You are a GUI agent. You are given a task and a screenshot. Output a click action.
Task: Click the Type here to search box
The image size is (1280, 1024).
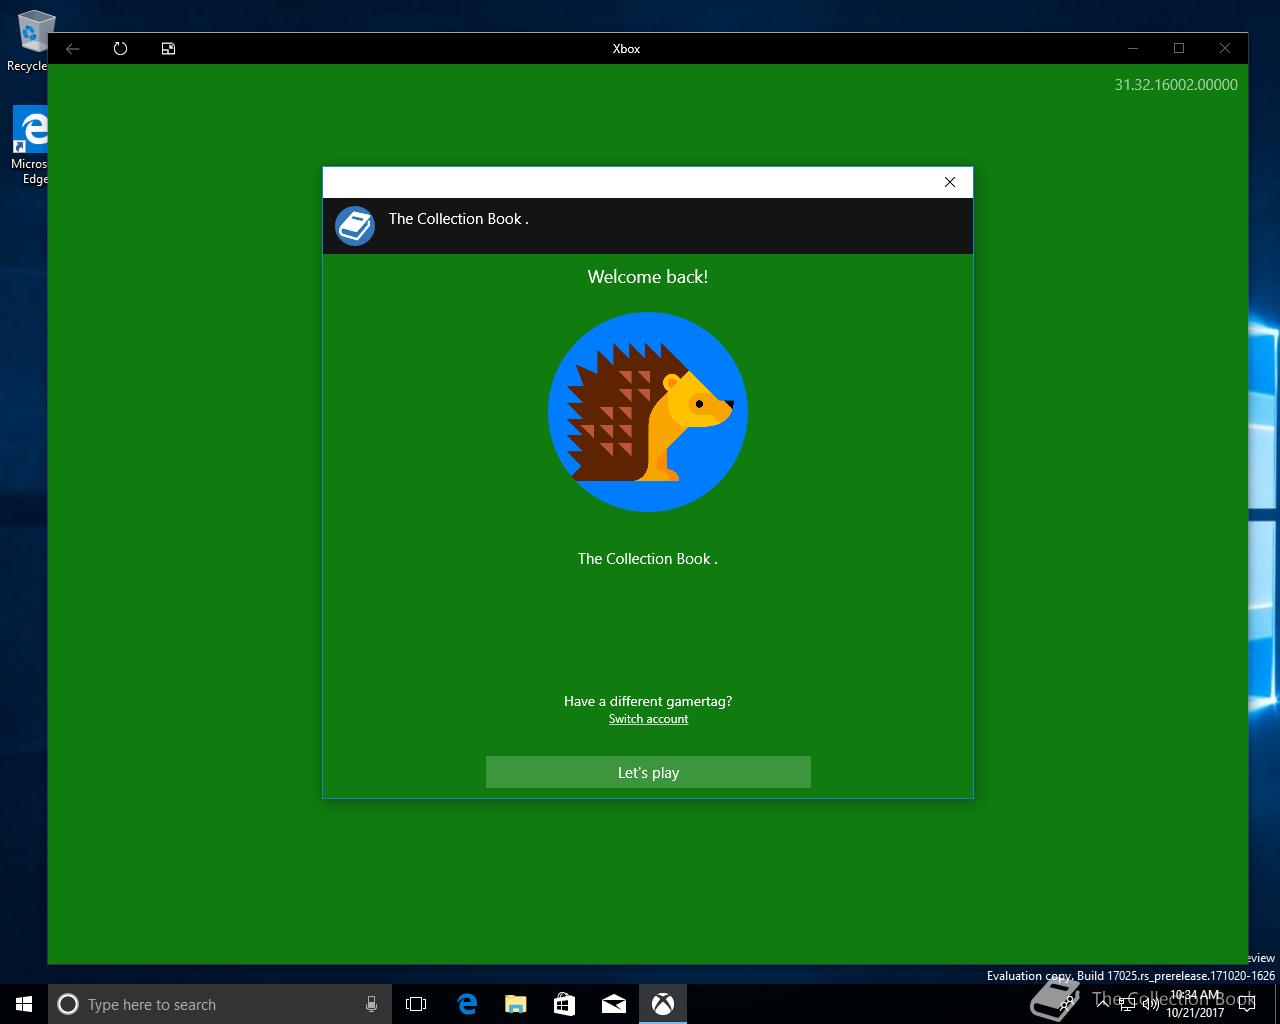(x=219, y=1004)
